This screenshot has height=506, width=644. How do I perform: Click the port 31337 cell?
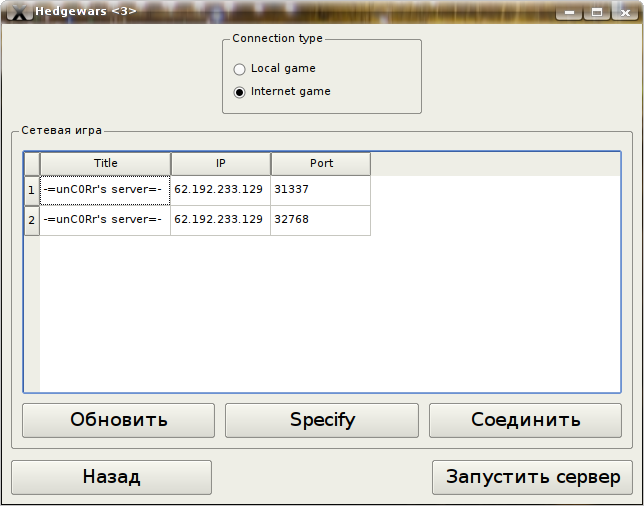coord(320,190)
